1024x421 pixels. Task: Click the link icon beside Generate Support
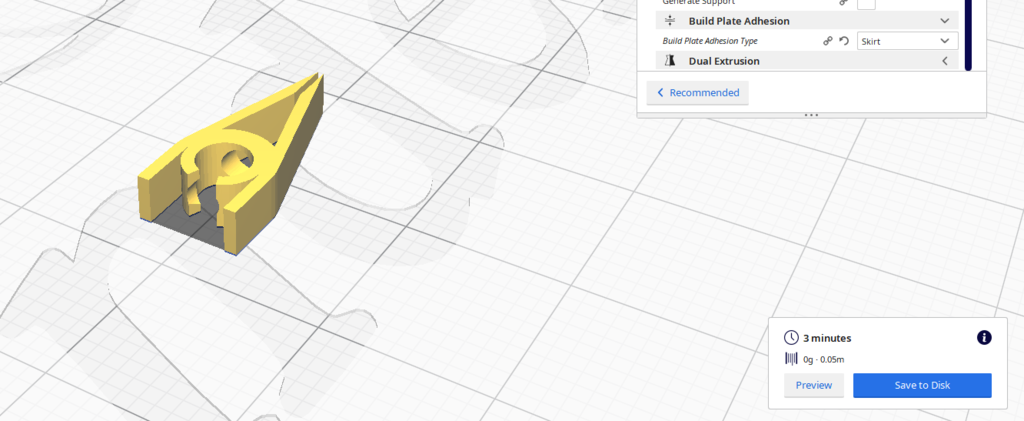(844, 3)
